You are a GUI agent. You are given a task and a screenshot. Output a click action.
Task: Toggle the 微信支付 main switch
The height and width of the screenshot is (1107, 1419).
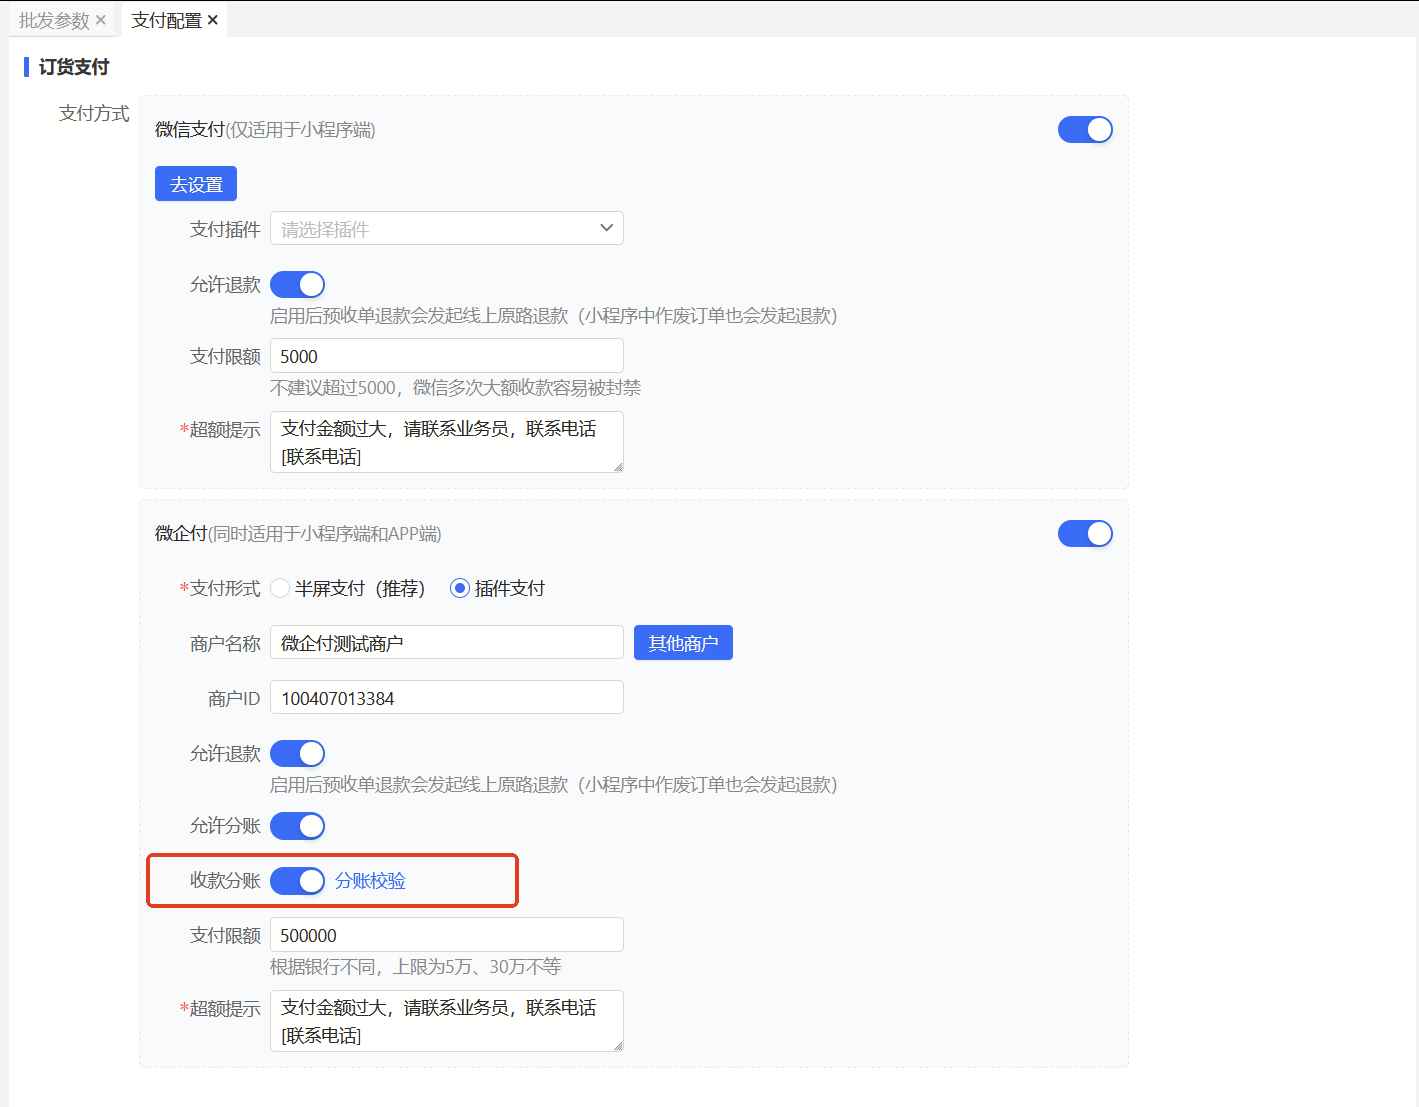[x=1085, y=130]
